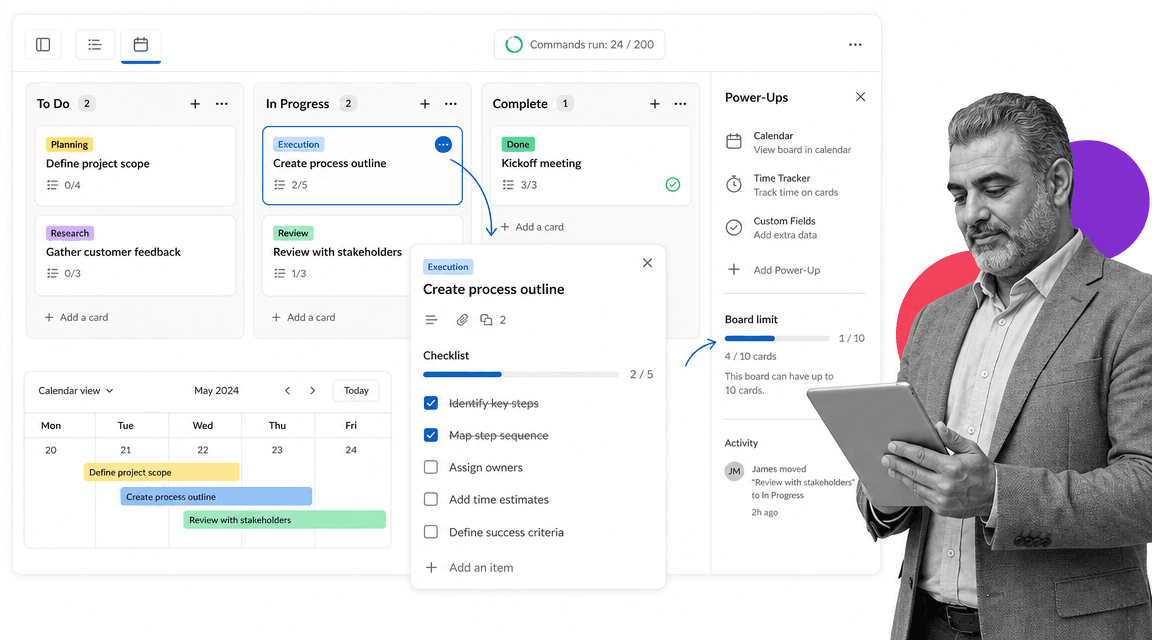Screen dimensions: 1152x640
Task: Uncheck Identify key steps
Action: (x=431, y=403)
